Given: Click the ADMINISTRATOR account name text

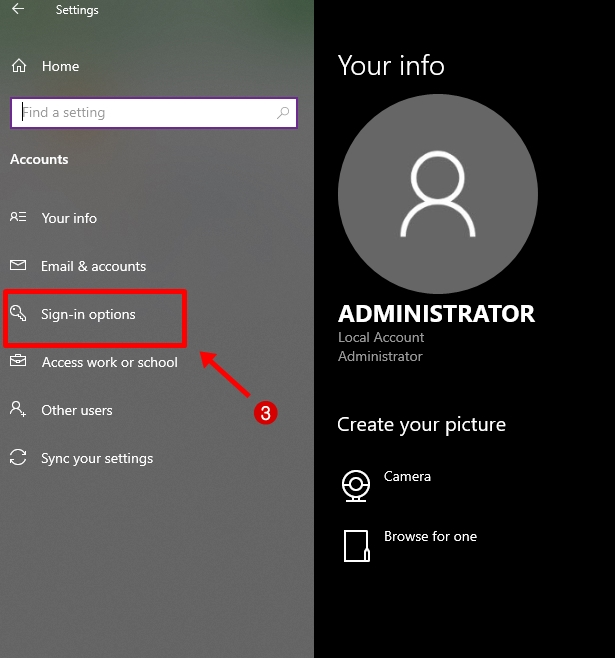Looking at the screenshot, I should click(x=437, y=314).
